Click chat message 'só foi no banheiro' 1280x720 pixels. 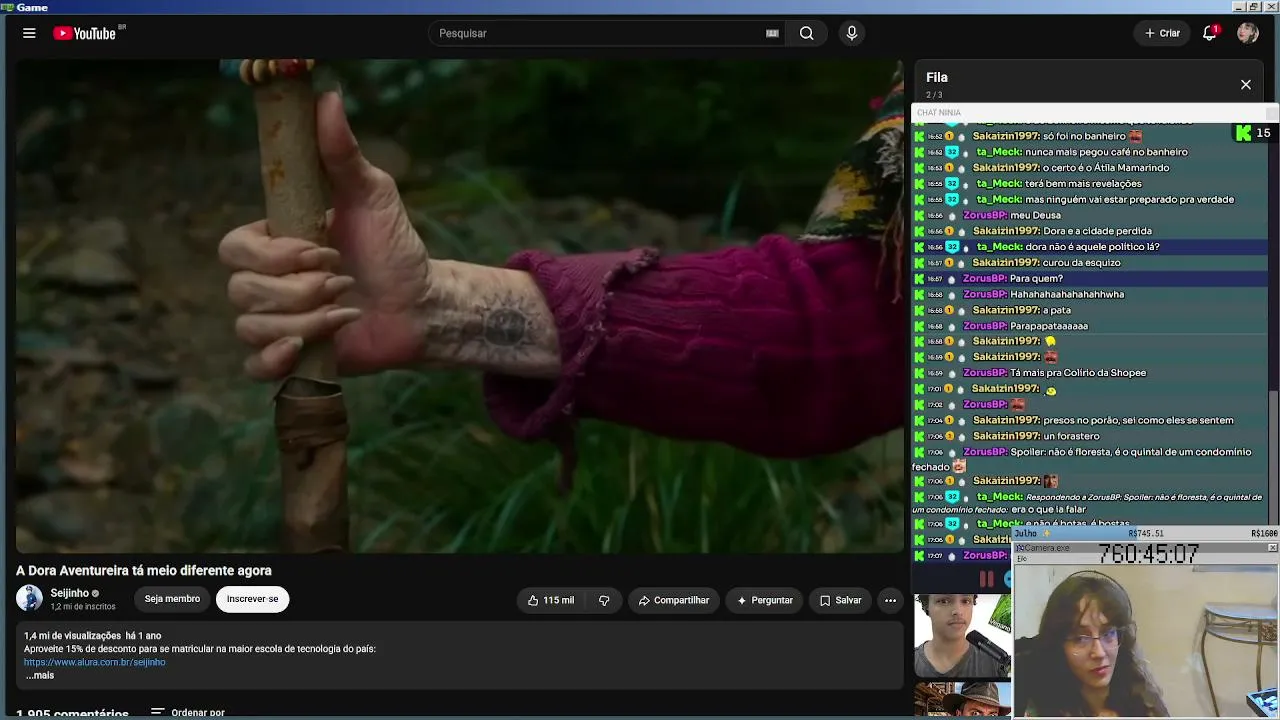[1084, 136]
